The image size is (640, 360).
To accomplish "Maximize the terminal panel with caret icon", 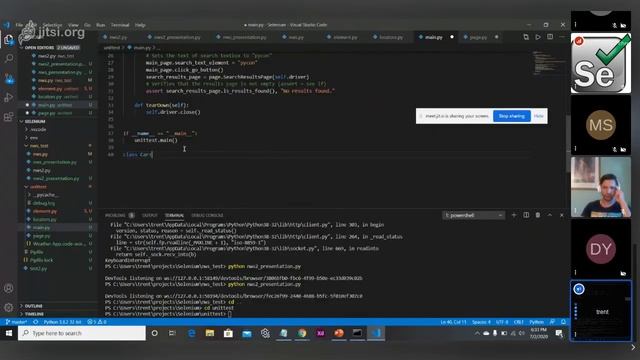I will [x=550, y=215].
